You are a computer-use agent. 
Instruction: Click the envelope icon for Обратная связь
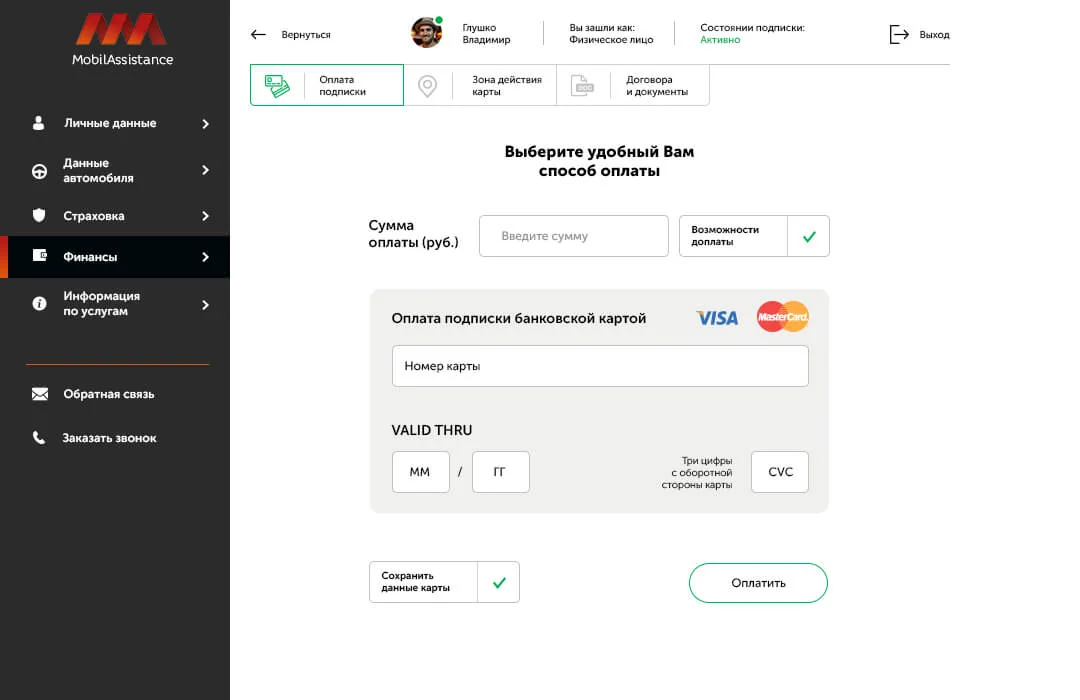(x=40, y=394)
